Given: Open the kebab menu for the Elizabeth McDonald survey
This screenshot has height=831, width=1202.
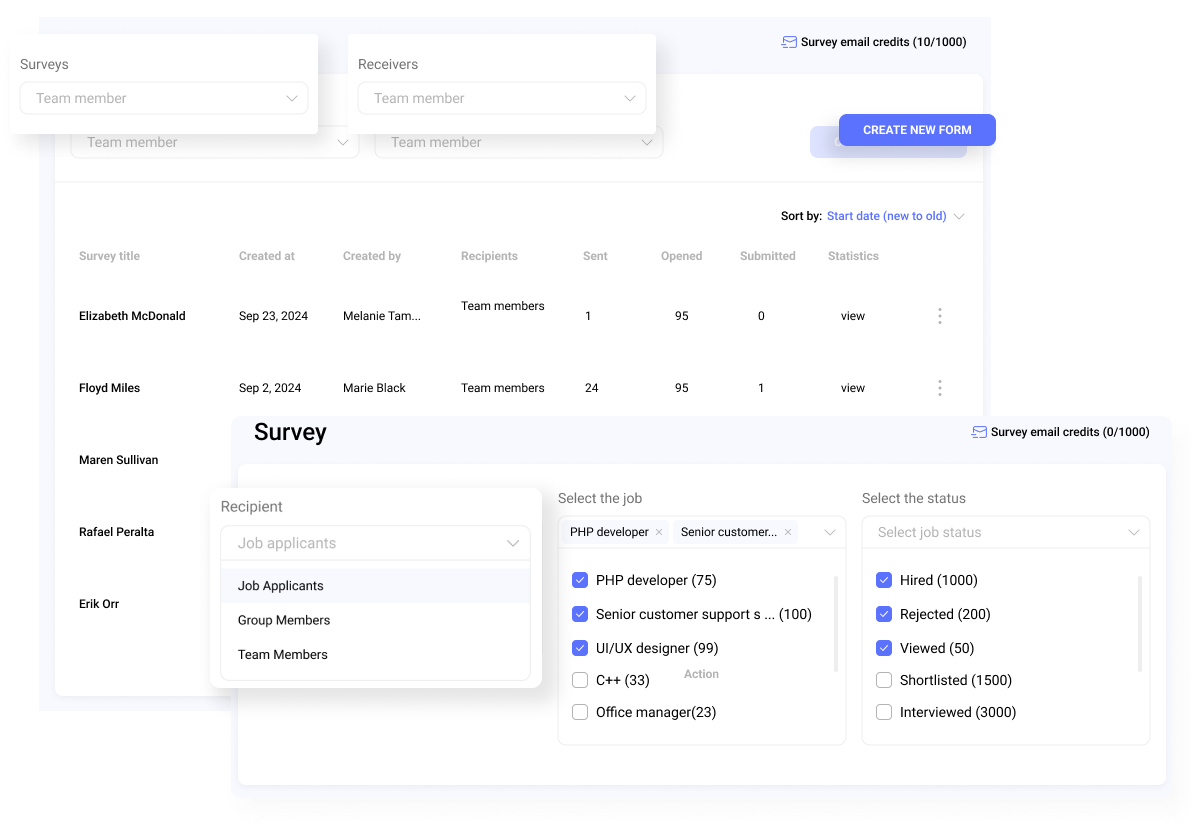Looking at the screenshot, I should click(x=940, y=316).
